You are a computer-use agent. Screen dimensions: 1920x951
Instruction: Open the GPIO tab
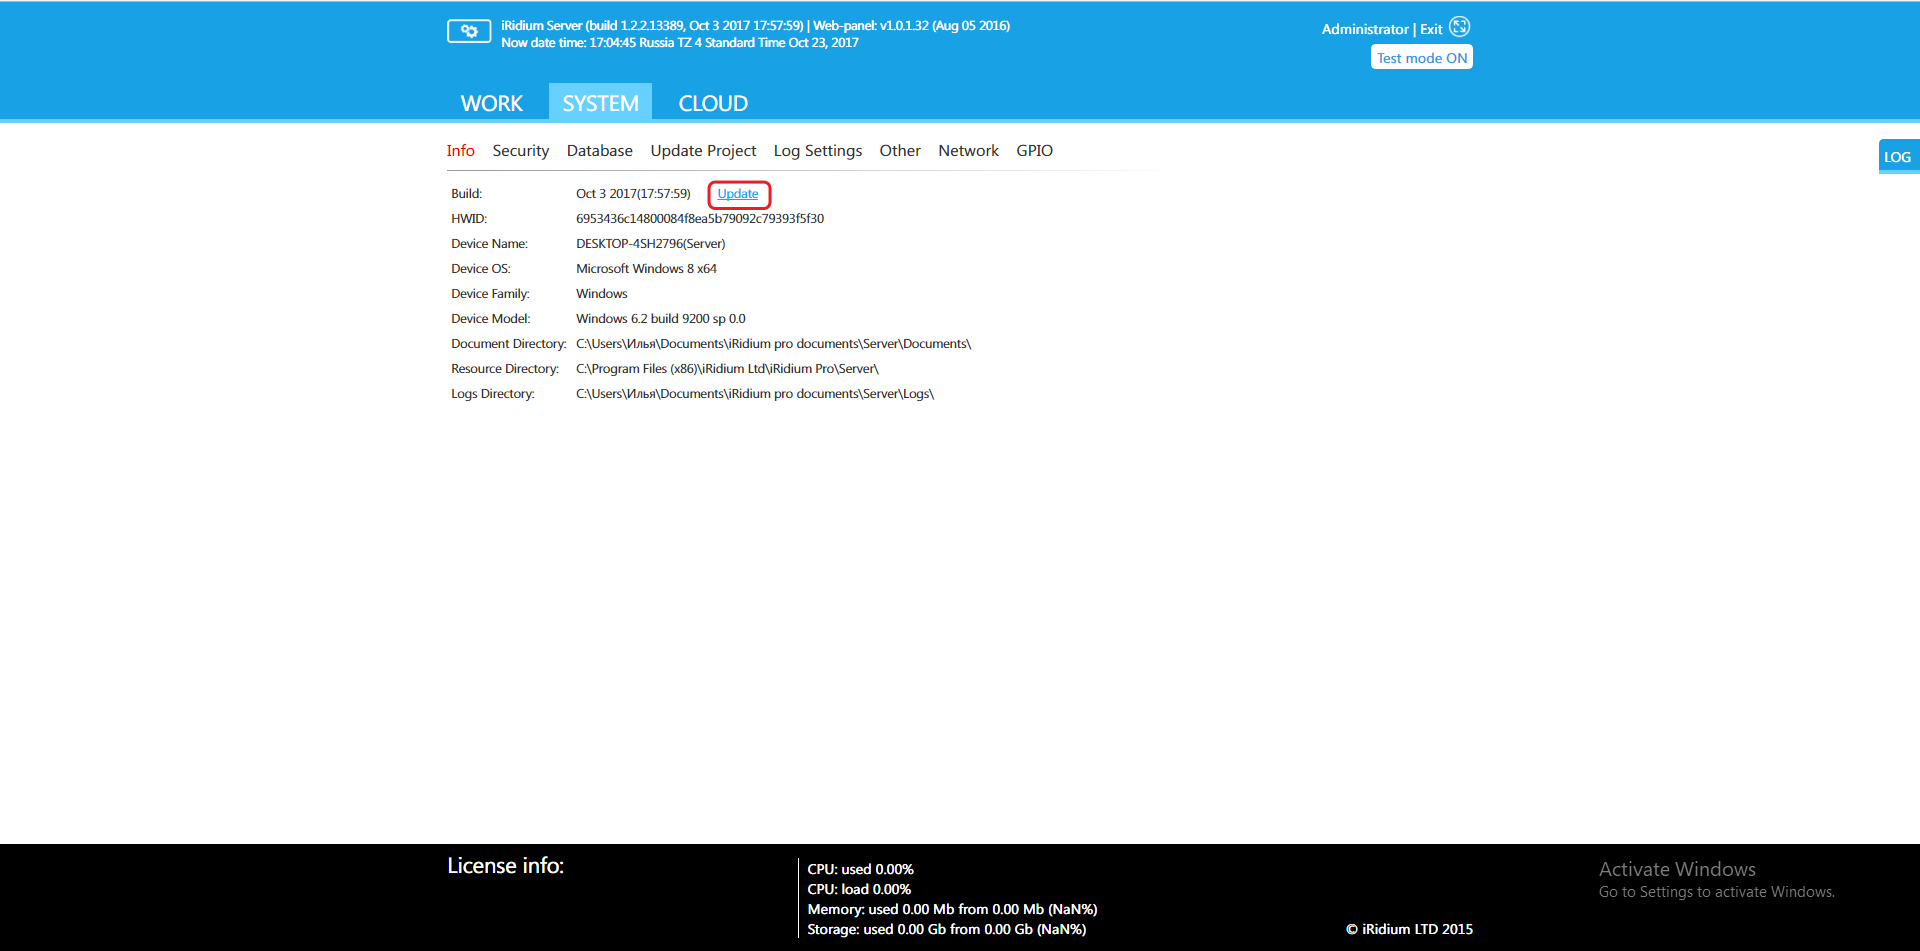(1034, 151)
